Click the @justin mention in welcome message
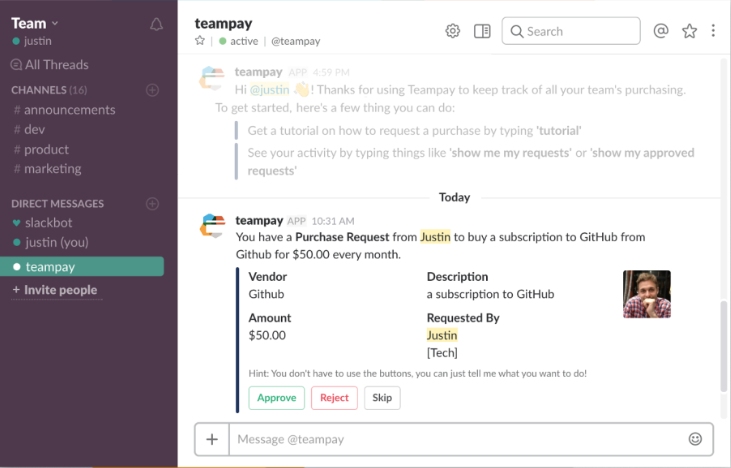The height and width of the screenshot is (468, 731). coord(269,89)
